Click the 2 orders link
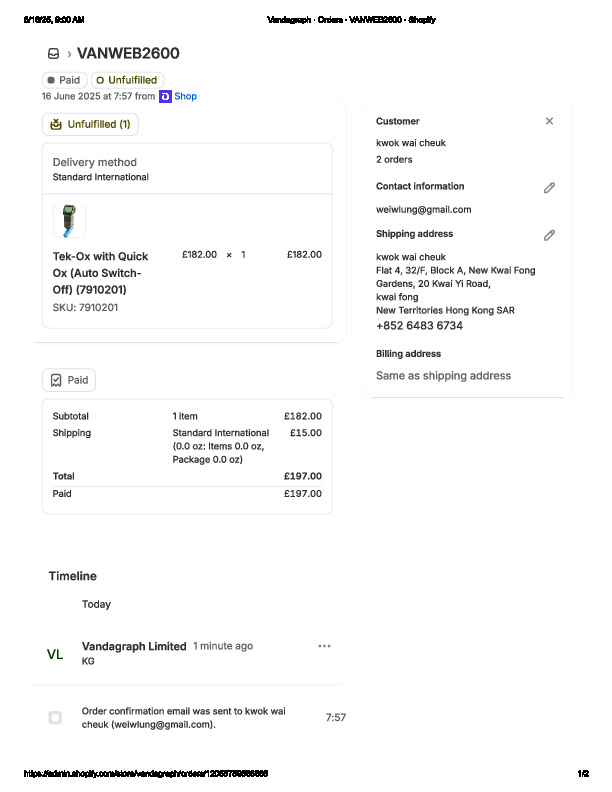612x792 pixels. point(394,160)
